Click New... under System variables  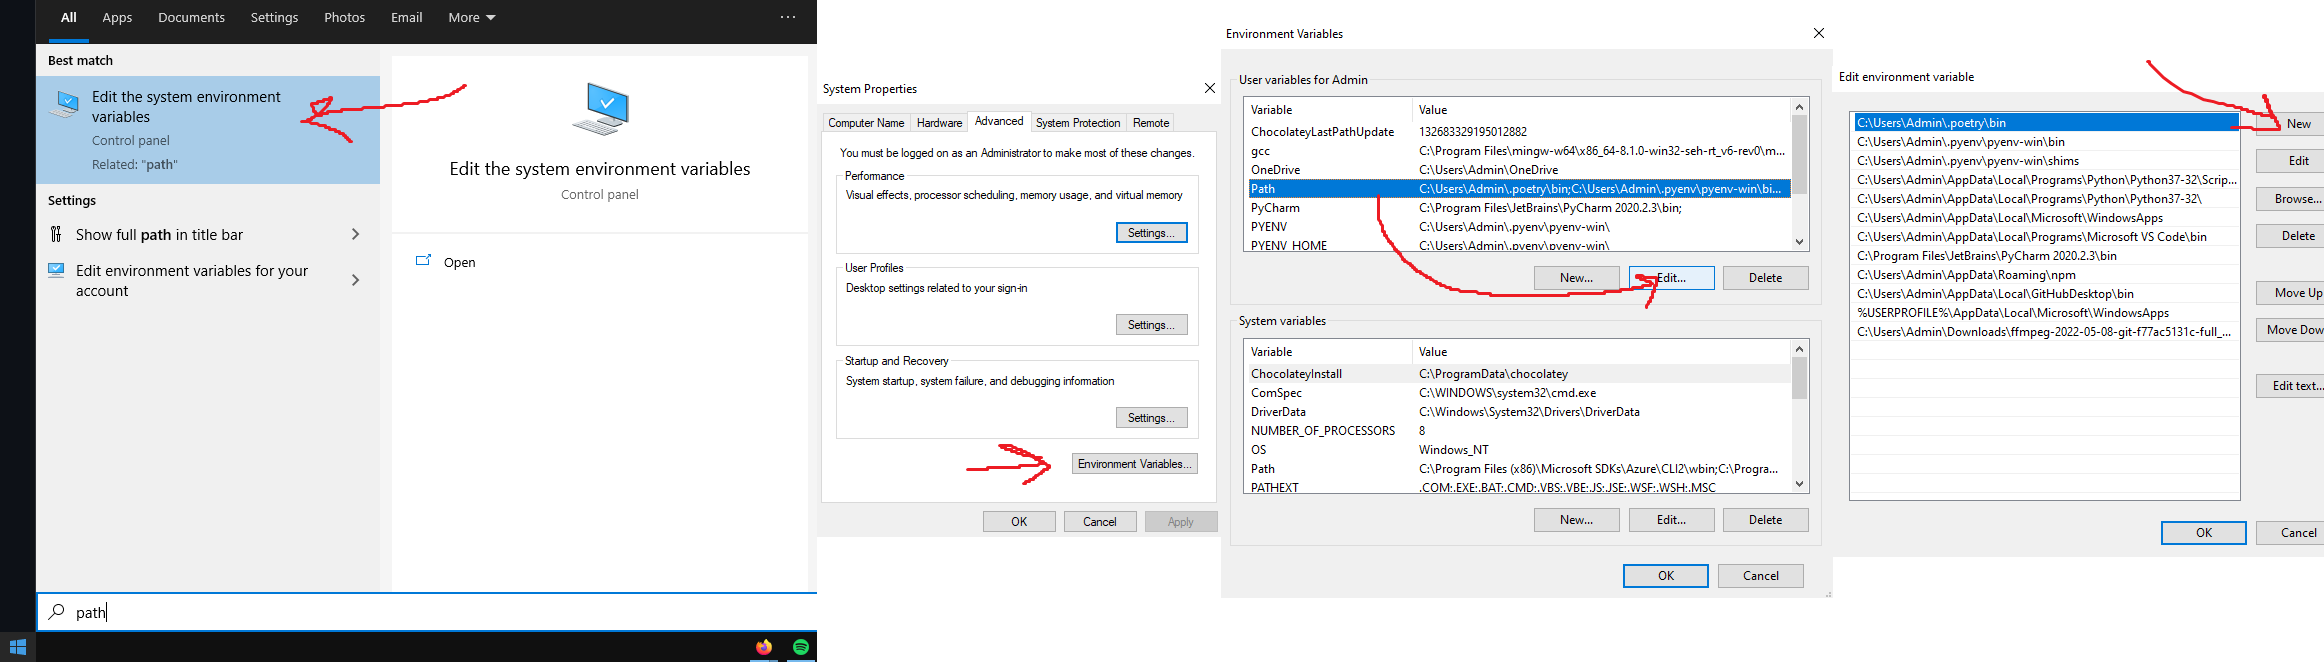pos(1576,520)
